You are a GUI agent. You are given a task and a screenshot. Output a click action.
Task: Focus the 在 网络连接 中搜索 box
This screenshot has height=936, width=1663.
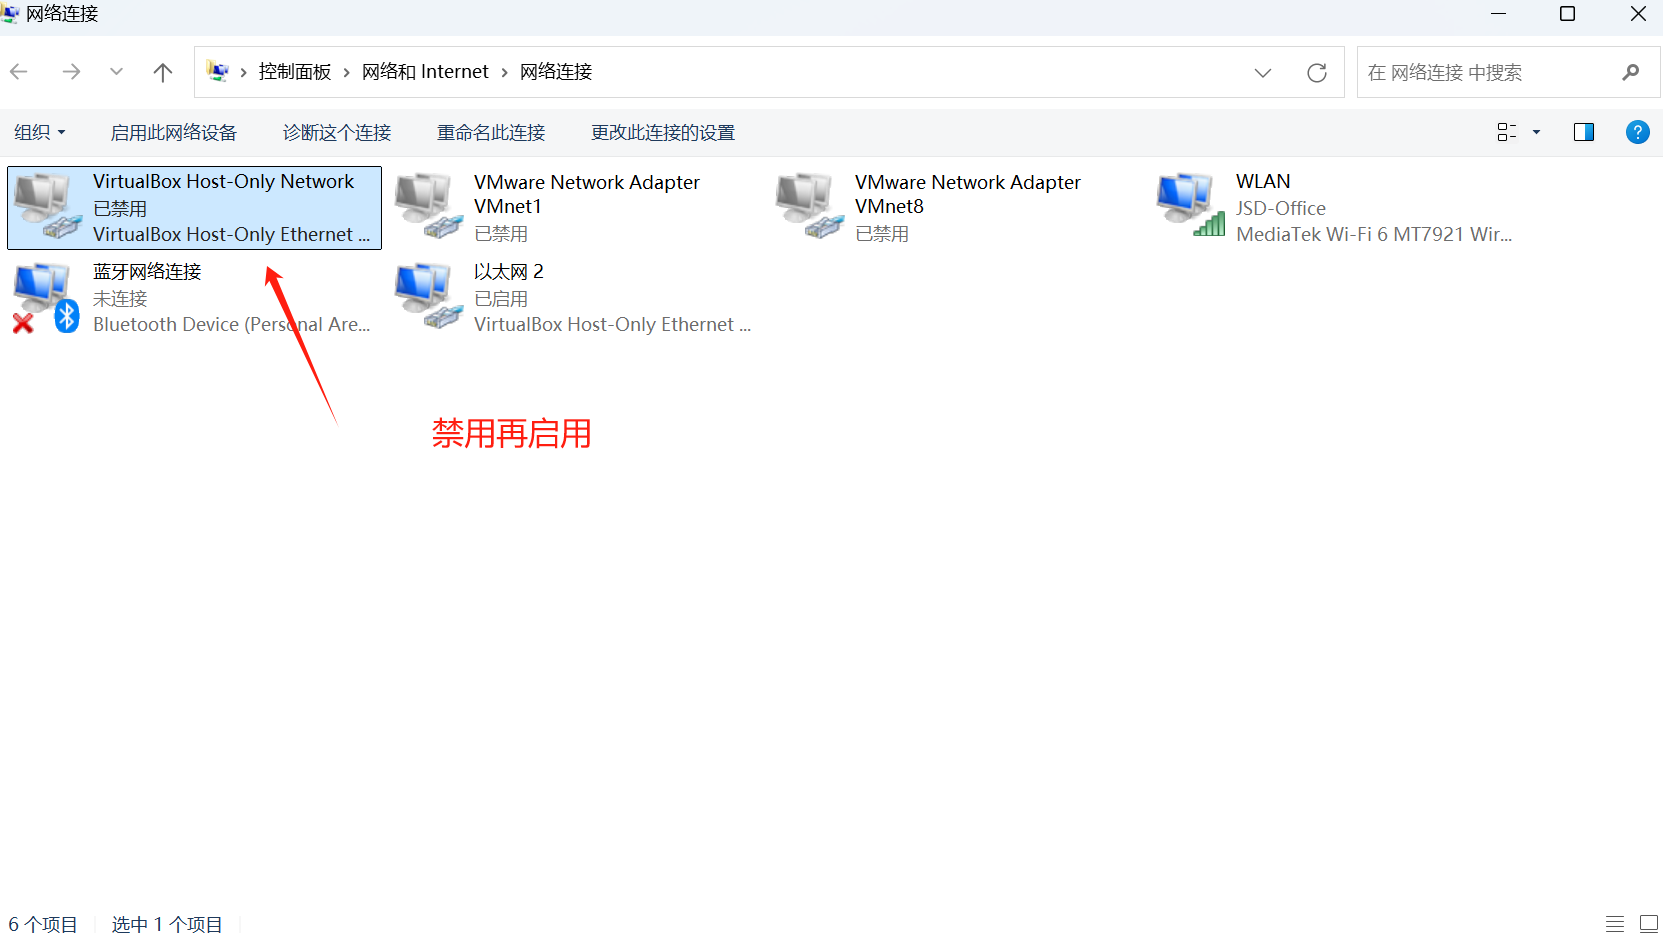[x=1490, y=72]
